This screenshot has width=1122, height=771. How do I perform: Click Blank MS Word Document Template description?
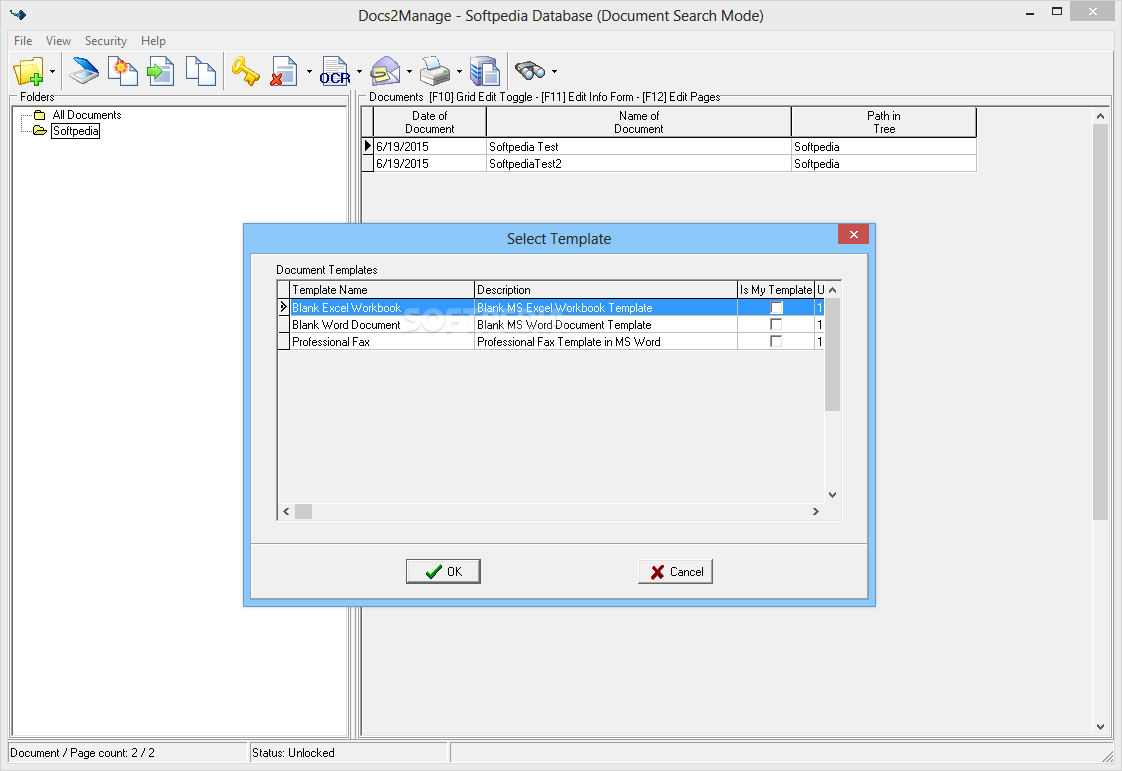(606, 325)
